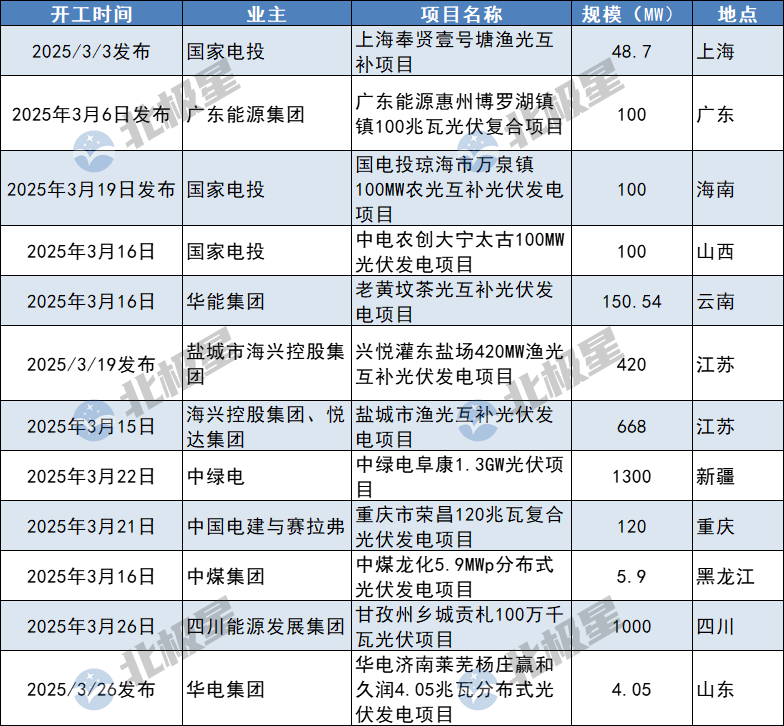Select the date cell 2025年3月22日
Viewport: 784px width, 726px height.
[x=92, y=476]
